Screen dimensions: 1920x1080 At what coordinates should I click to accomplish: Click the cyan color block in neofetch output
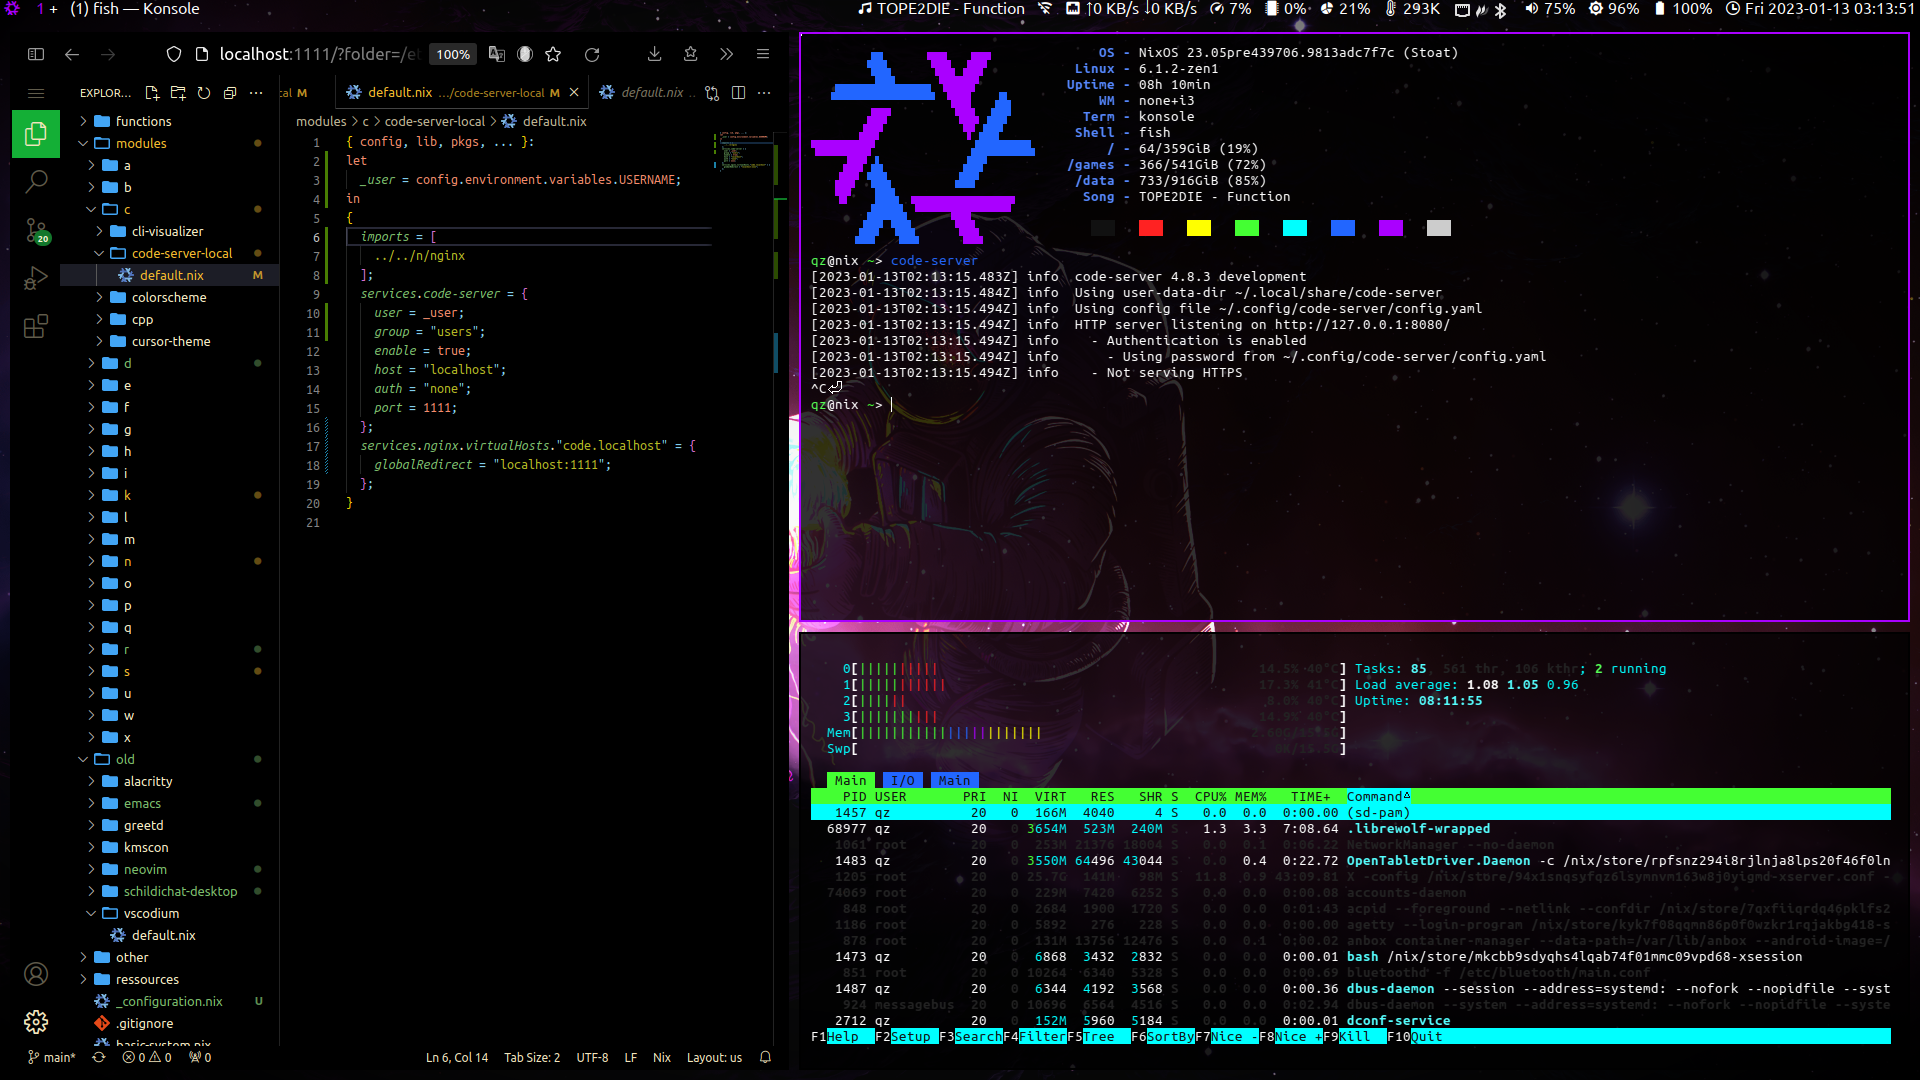(1295, 228)
